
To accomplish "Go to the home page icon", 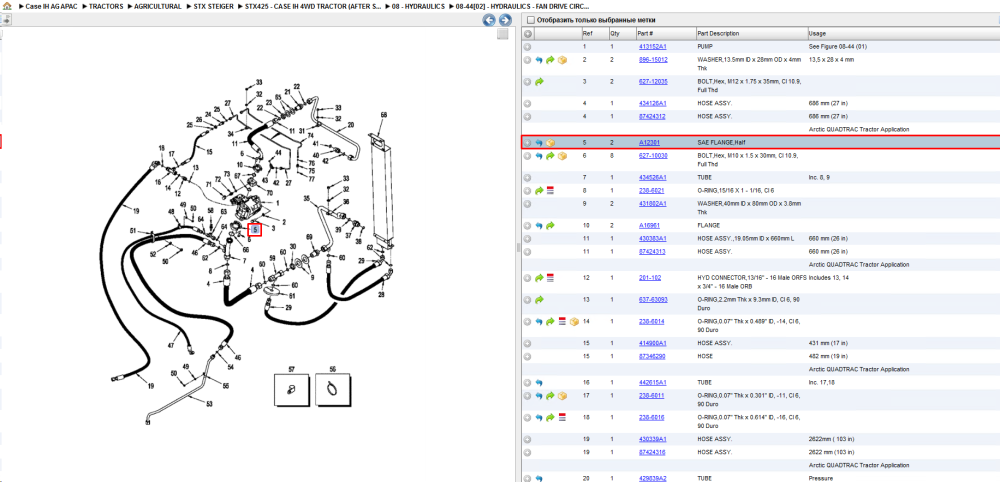I will pyautogui.click(x=7, y=6).
